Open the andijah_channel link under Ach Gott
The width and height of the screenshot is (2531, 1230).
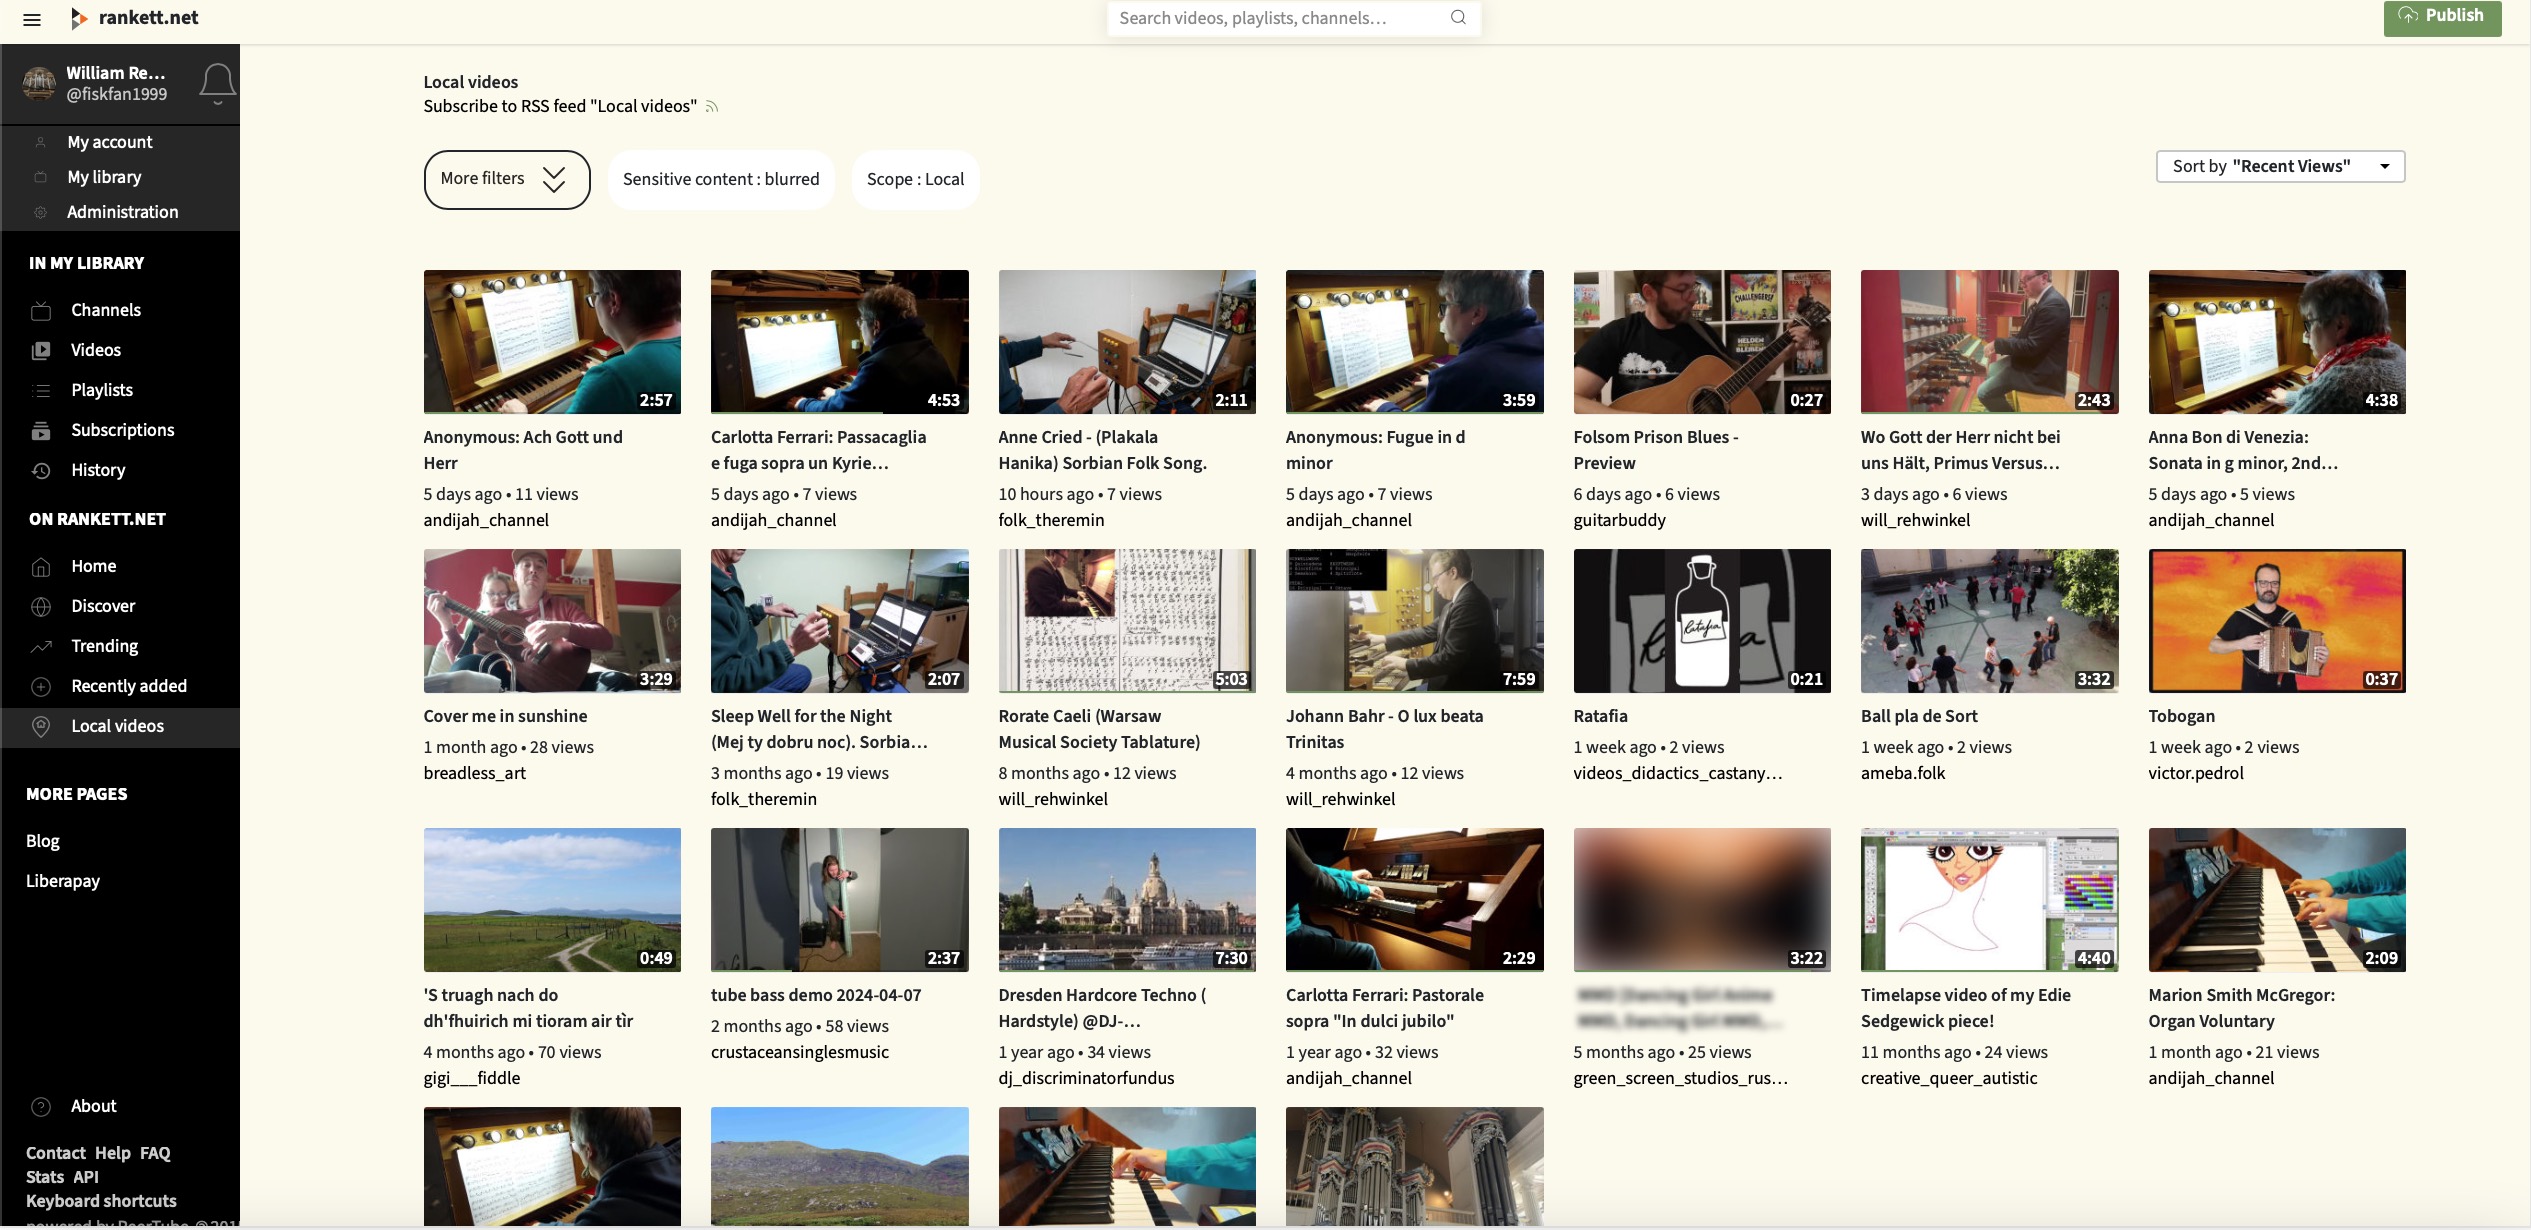tap(486, 520)
